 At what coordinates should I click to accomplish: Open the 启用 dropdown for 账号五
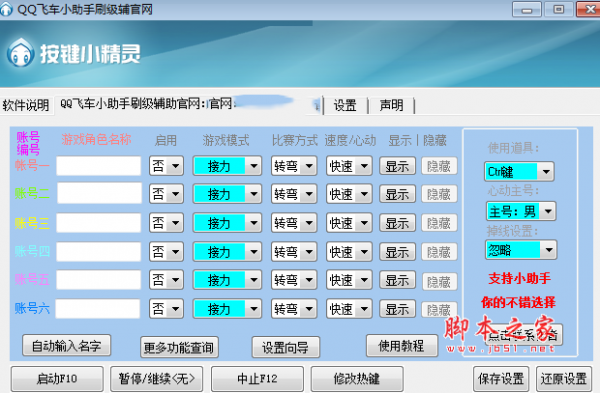166,280
